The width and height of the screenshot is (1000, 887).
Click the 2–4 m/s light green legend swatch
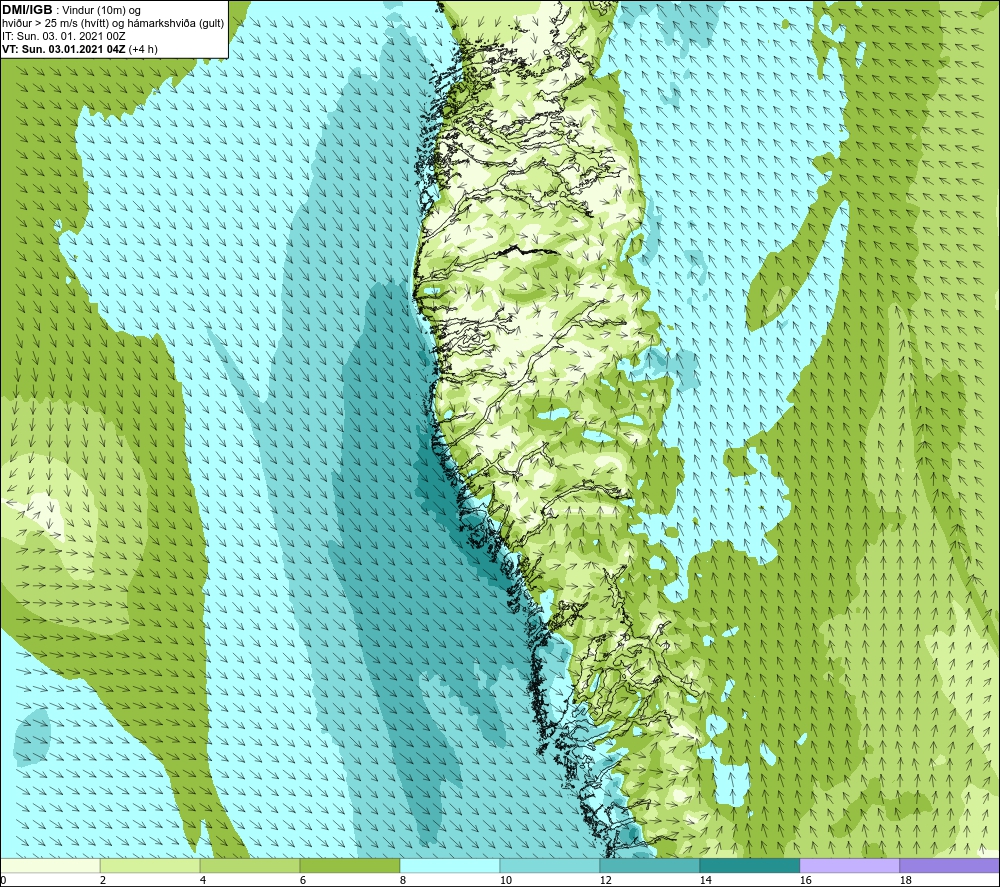click(x=150, y=865)
